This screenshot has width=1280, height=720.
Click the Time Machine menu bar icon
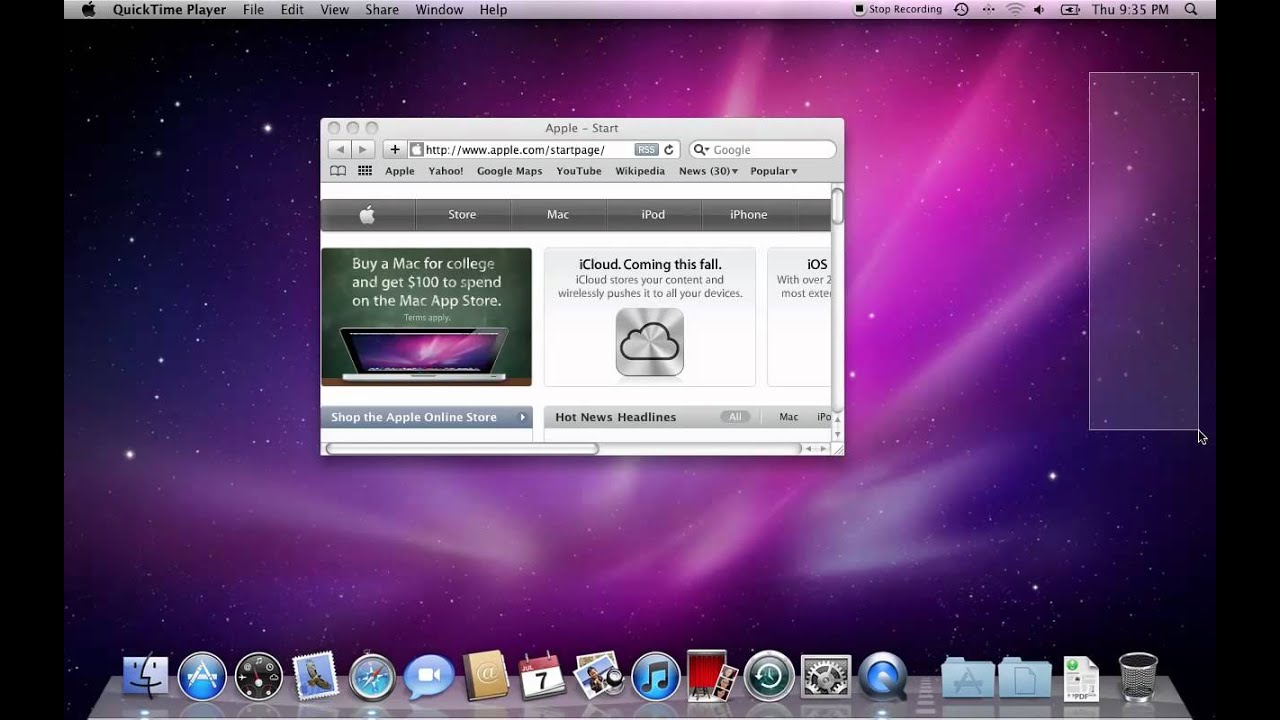click(x=961, y=9)
